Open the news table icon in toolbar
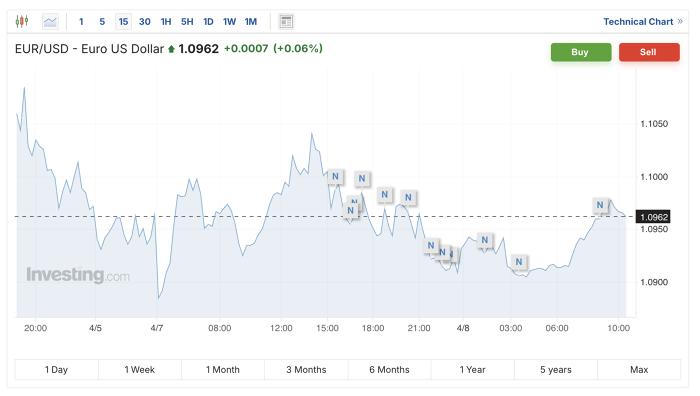Image resolution: width=700 pixels, height=396 pixels. click(286, 21)
